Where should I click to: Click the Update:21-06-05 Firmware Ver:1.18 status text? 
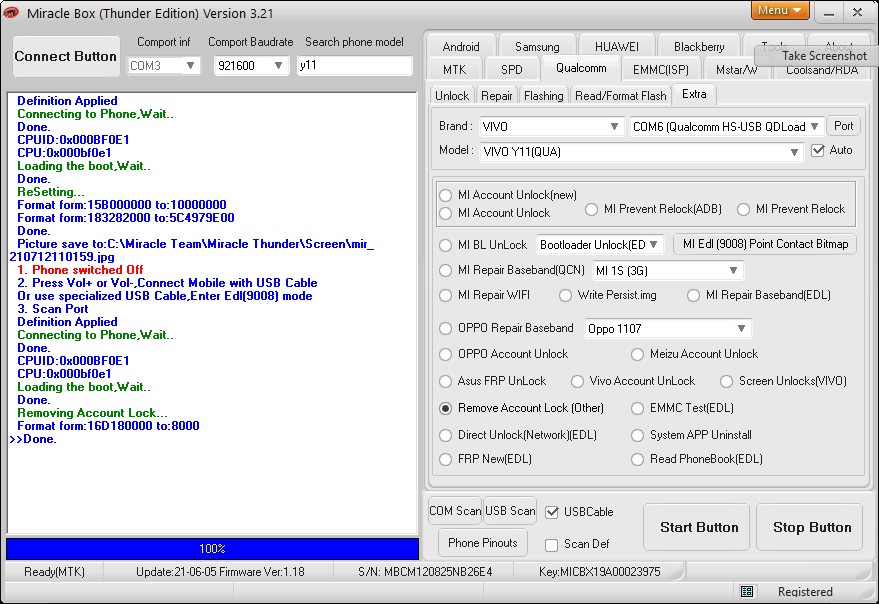click(220, 572)
